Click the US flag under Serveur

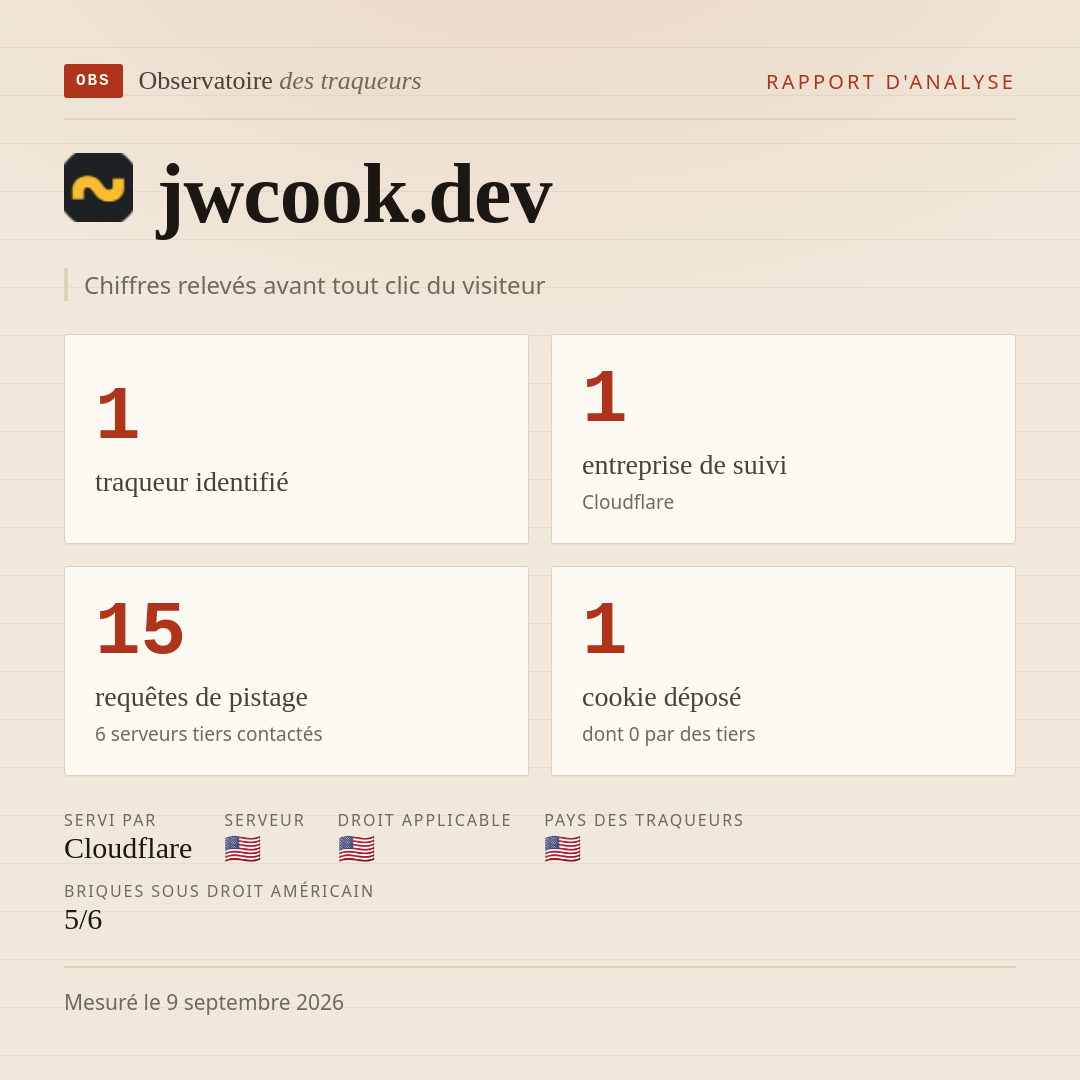242,849
